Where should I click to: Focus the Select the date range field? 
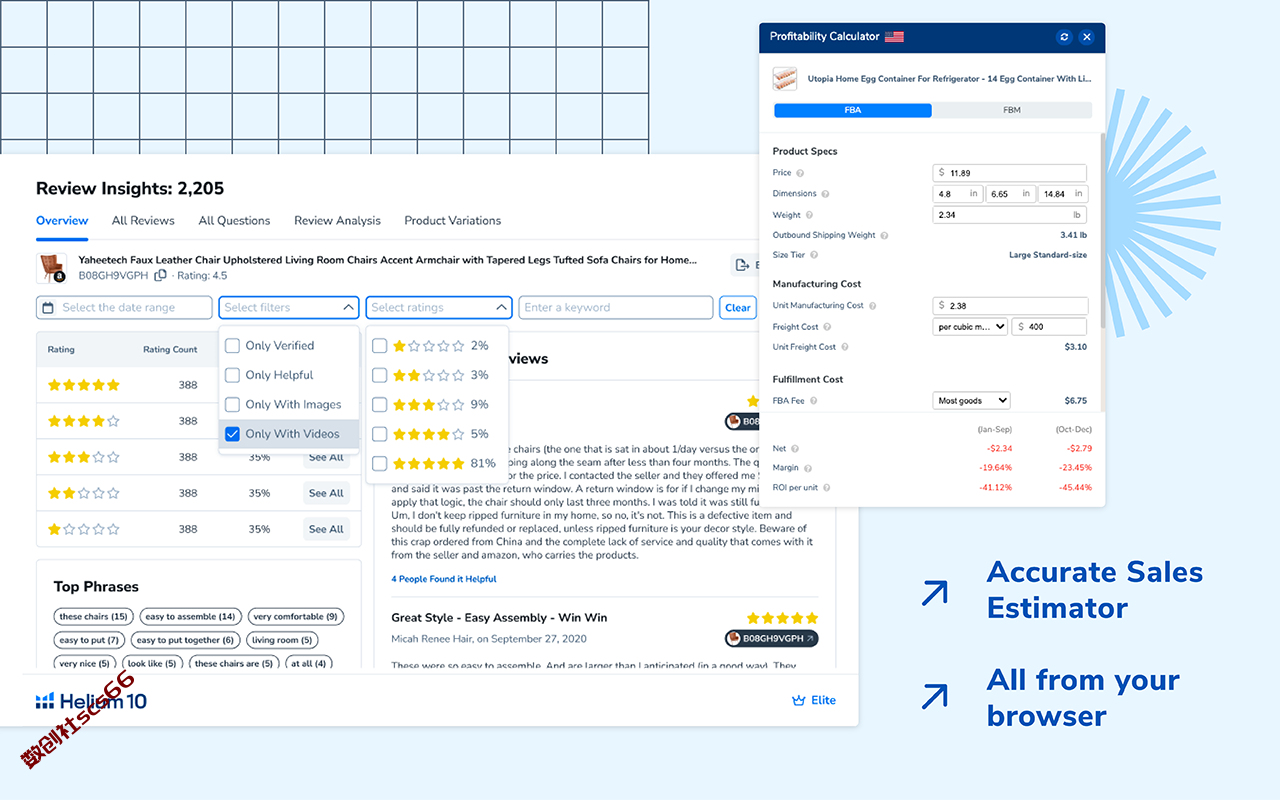click(124, 307)
